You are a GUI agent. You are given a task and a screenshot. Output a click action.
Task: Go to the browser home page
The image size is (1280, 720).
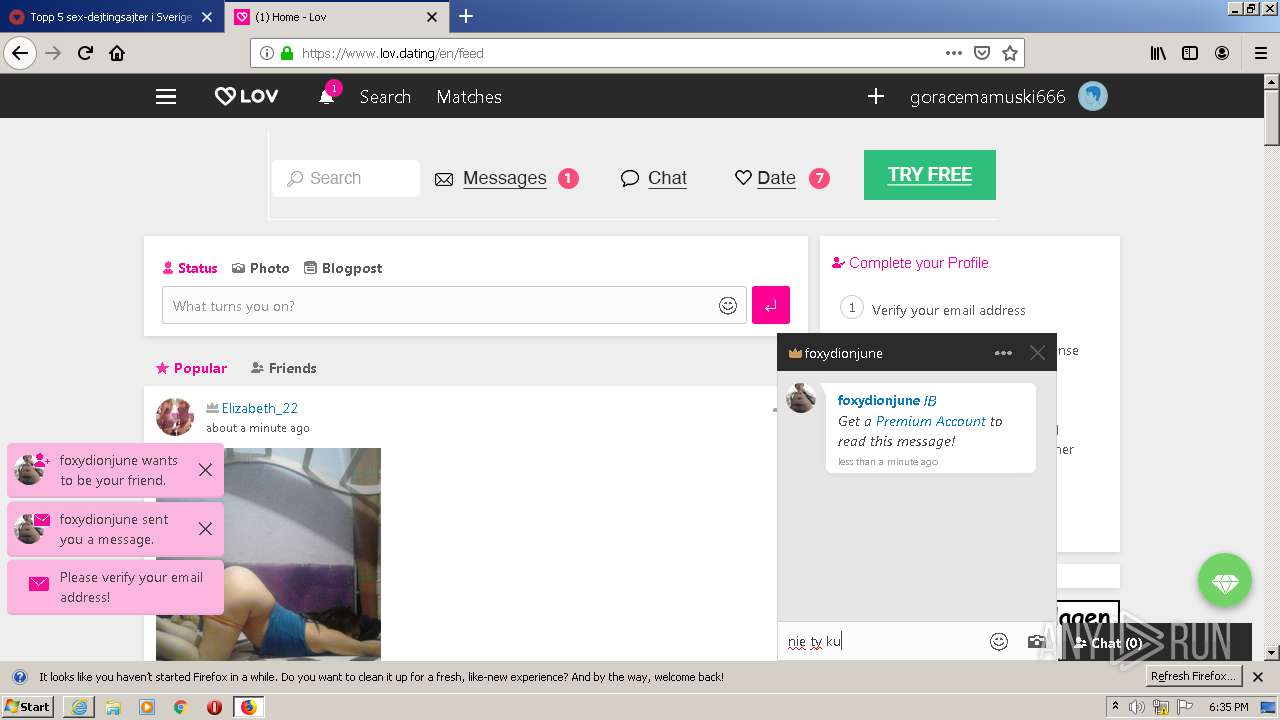click(117, 53)
